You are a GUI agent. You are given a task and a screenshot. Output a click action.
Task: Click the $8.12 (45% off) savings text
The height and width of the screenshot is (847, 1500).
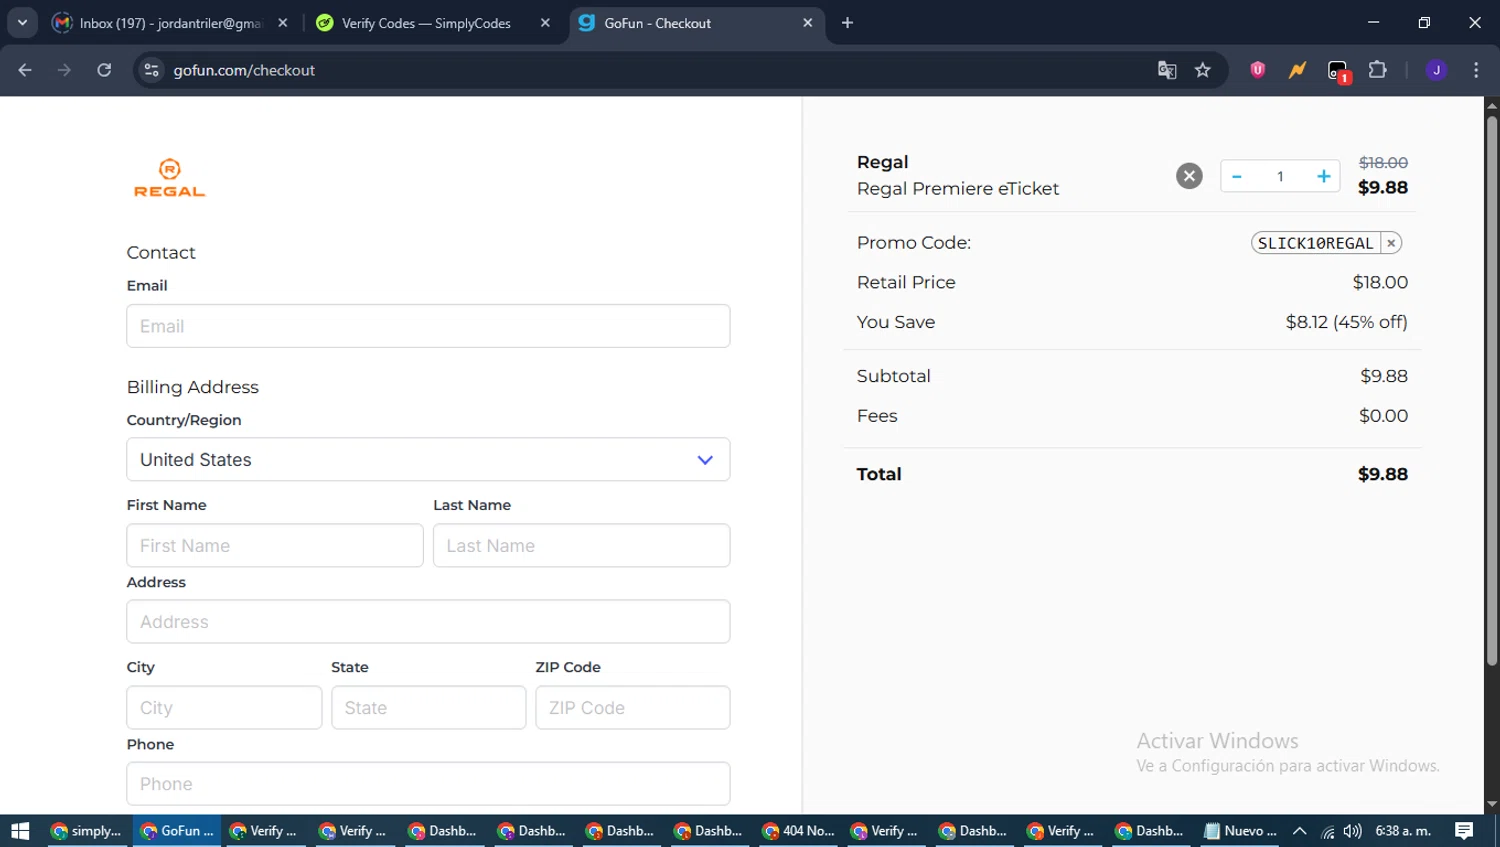tap(1346, 322)
